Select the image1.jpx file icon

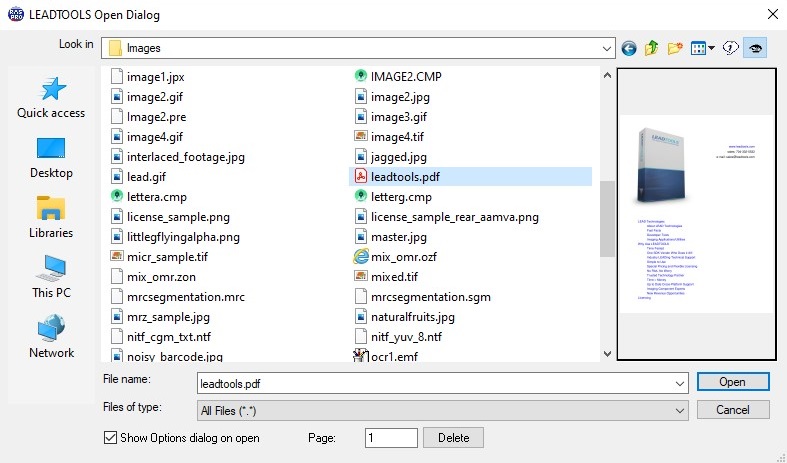click(116, 76)
